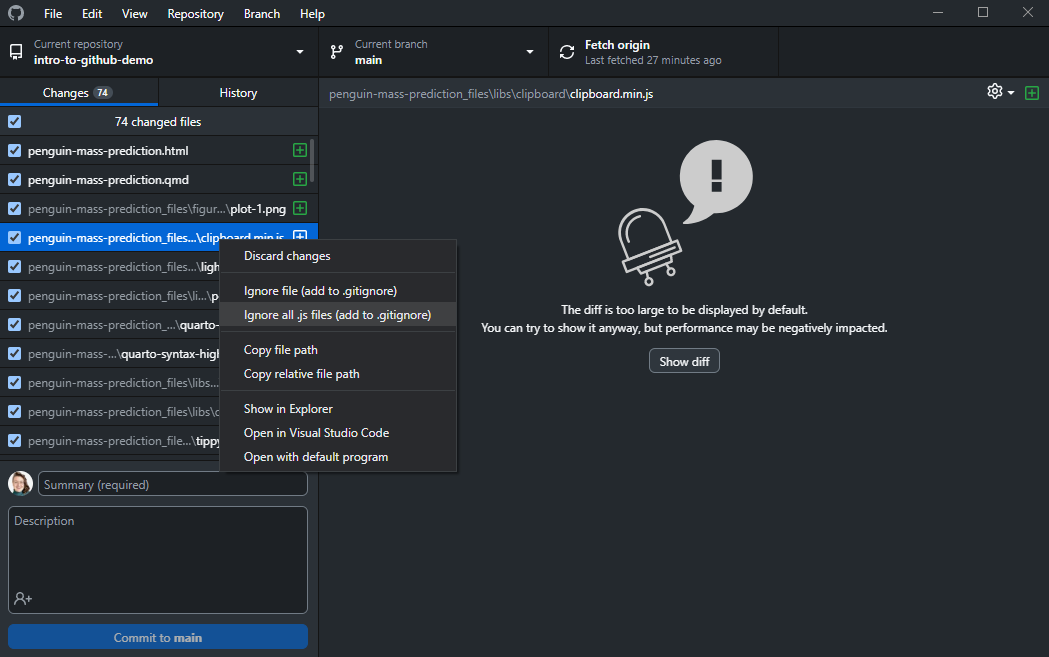Image resolution: width=1049 pixels, height=657 pixels.
Task: Choose Discard changes from context menu
Action: coord(287,256)
